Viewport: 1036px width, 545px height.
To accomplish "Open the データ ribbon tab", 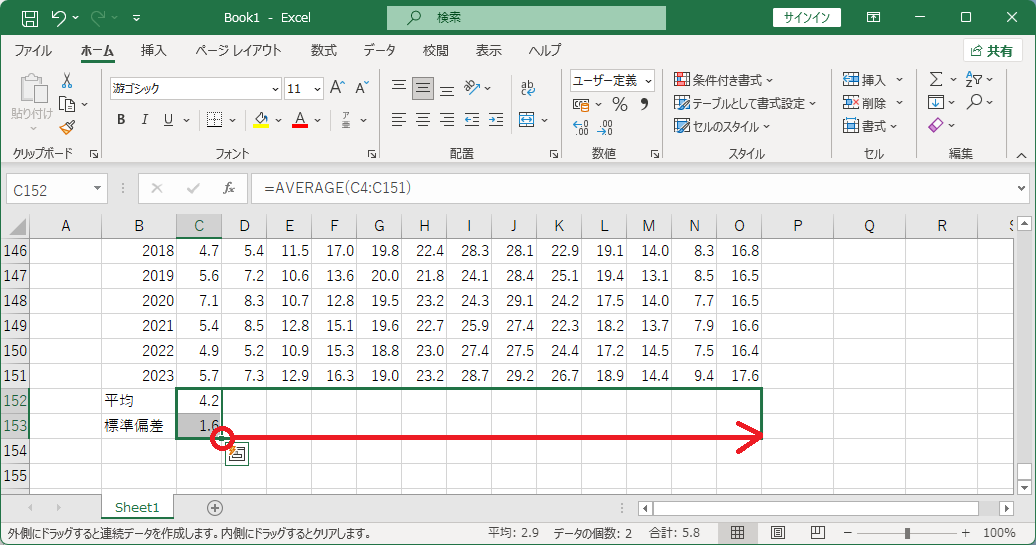I will point(379,51).
